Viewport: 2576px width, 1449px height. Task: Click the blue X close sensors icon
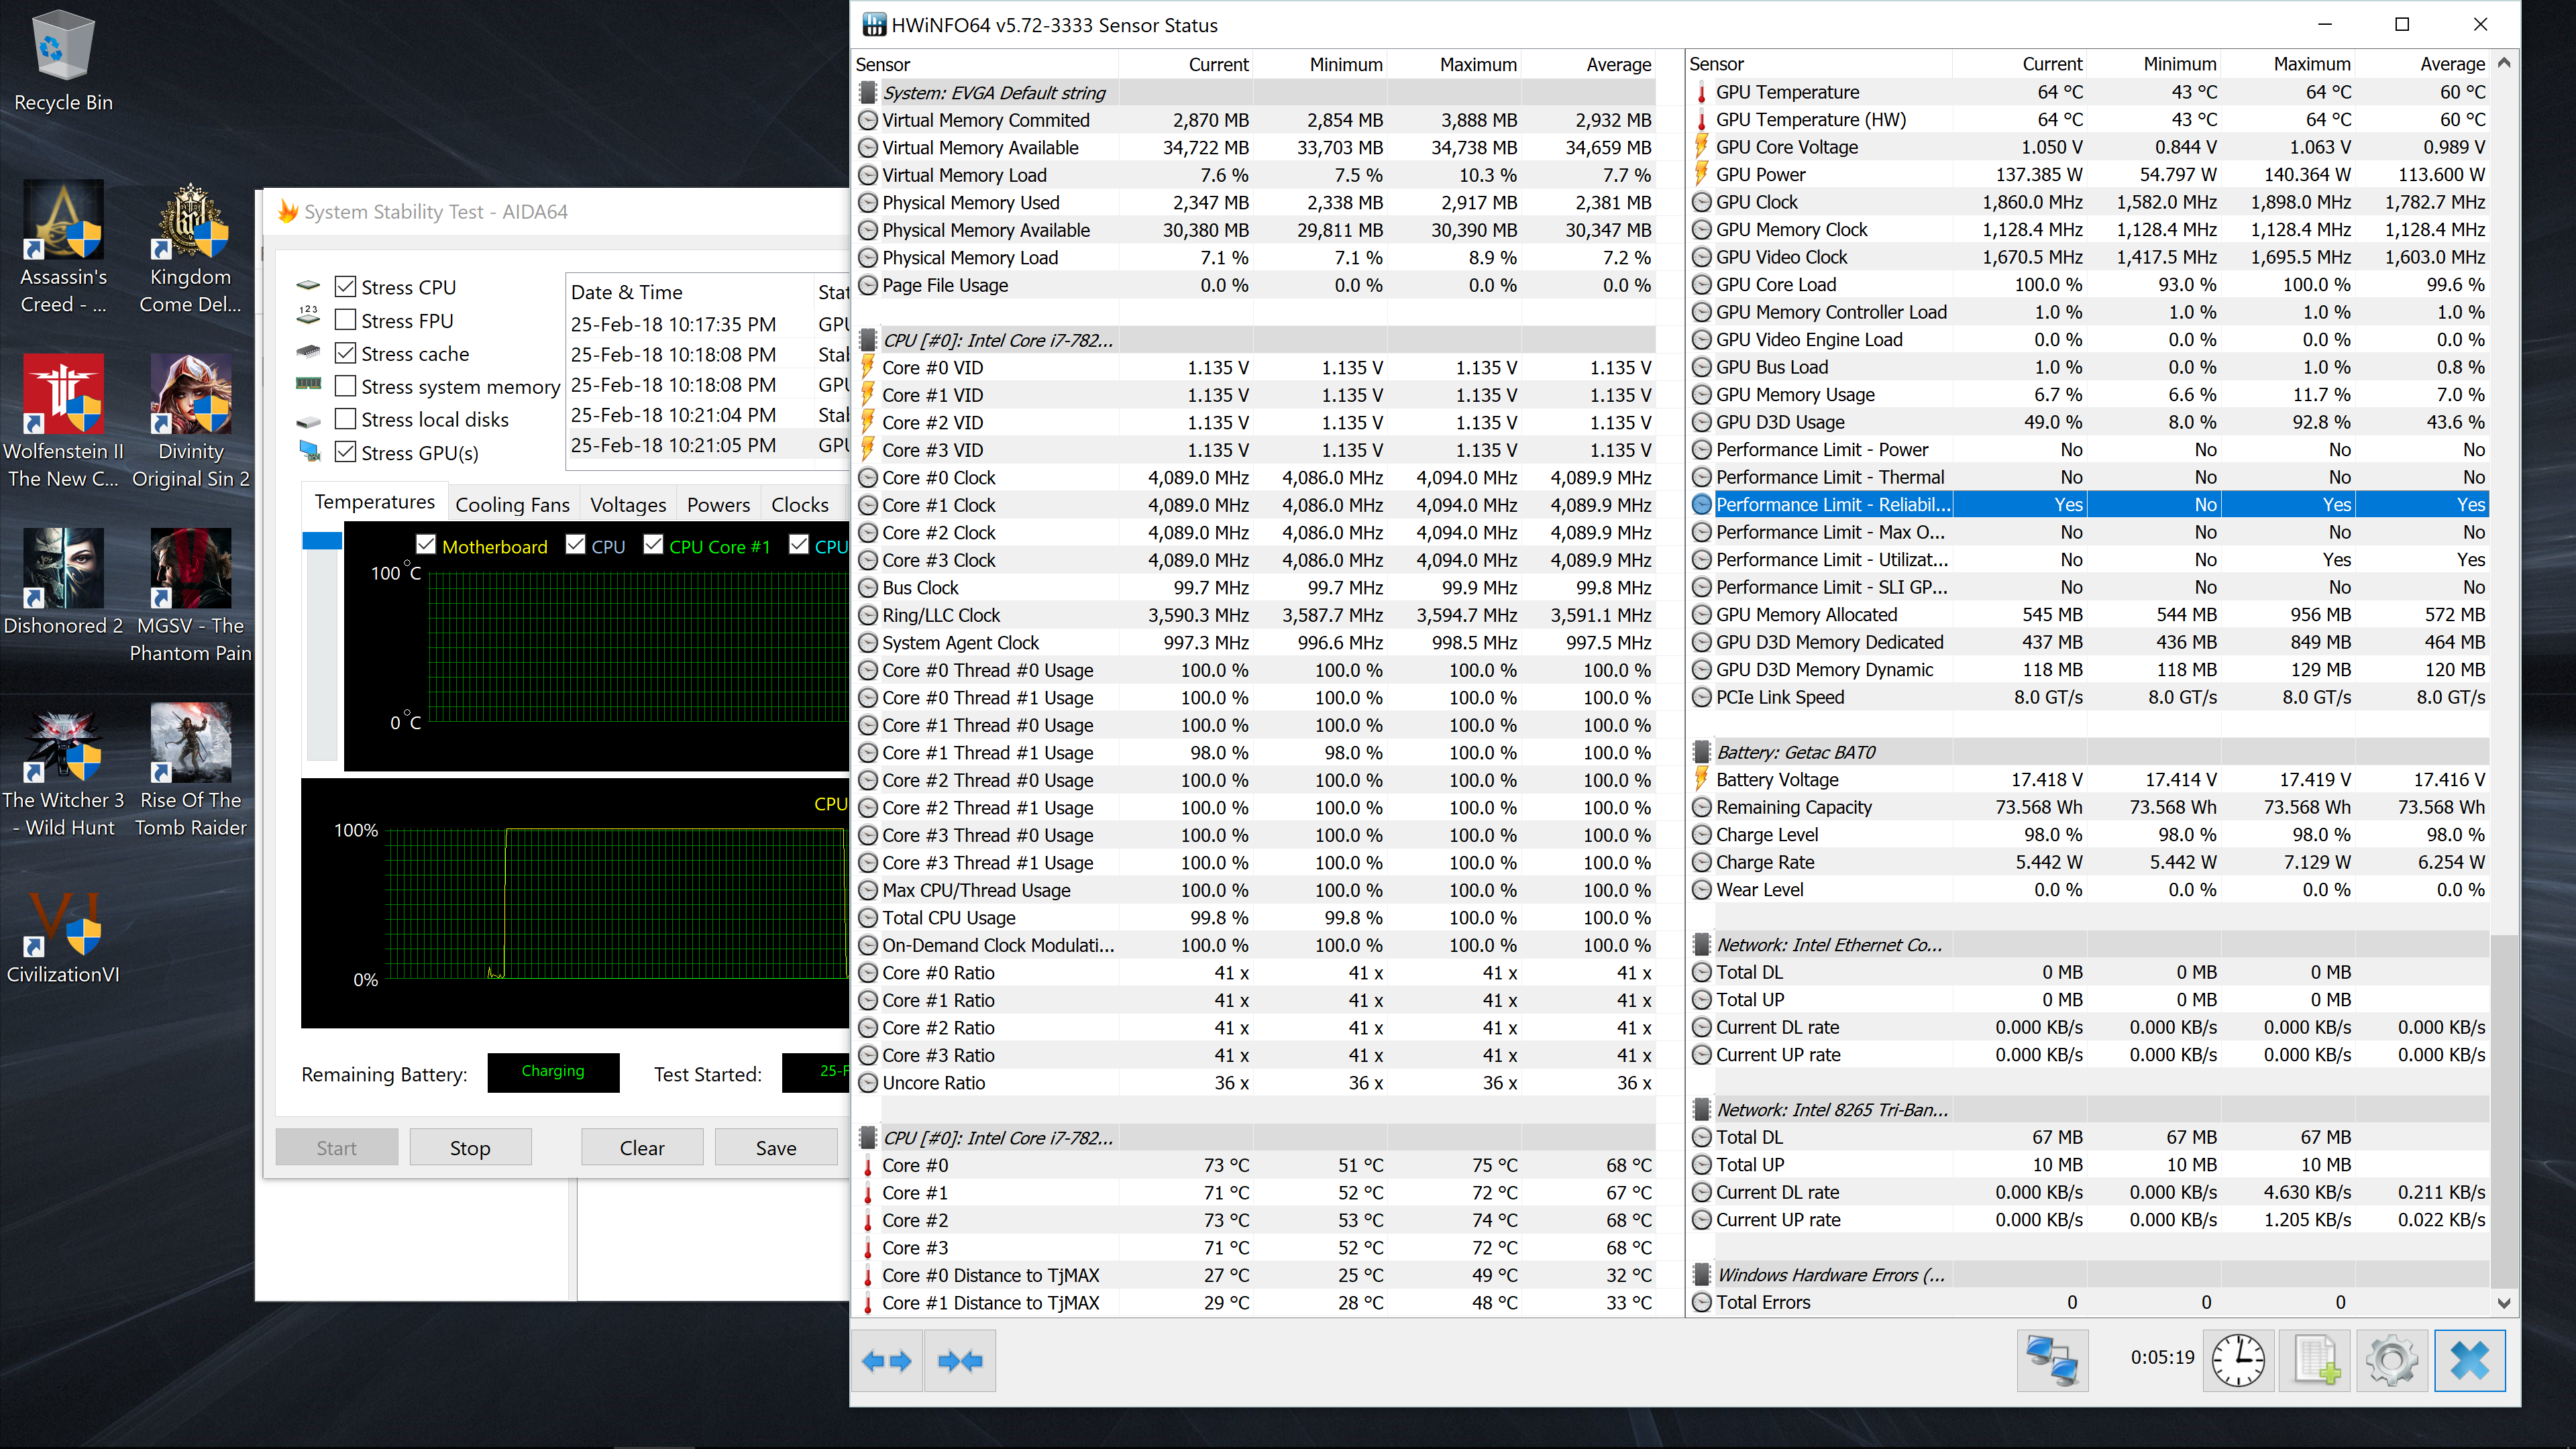2469,1360
